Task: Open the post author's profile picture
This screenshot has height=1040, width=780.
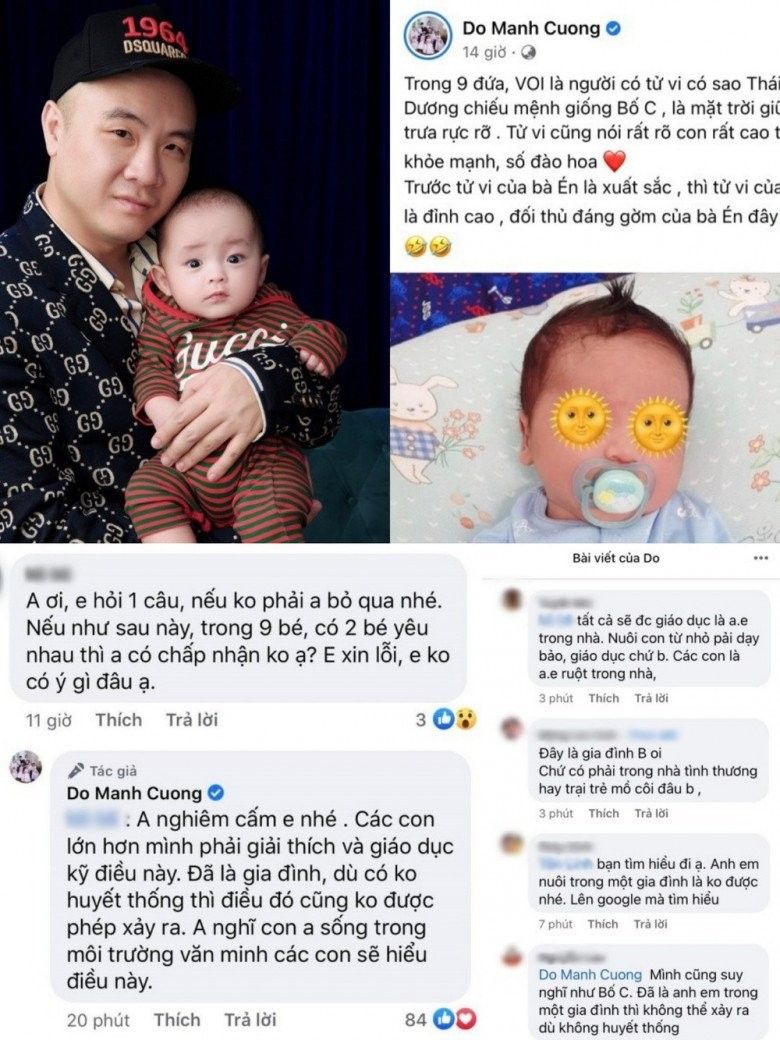Action: pos(428,36)
